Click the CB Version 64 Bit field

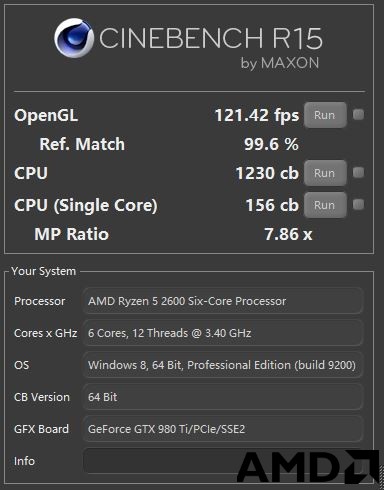tap(223, 397)
